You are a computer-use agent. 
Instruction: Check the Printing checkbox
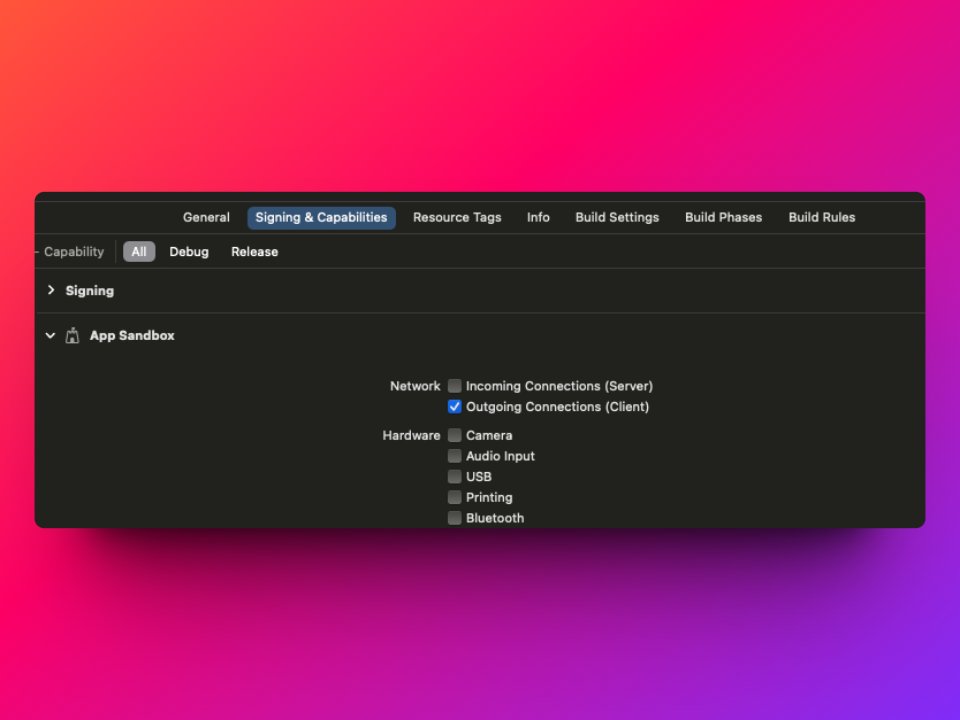pyautogui.click(x=454, y=497)
